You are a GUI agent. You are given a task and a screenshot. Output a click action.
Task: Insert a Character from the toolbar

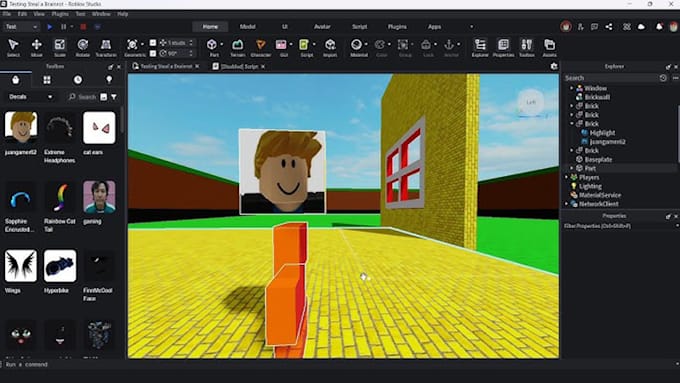(x=261, y=48)
